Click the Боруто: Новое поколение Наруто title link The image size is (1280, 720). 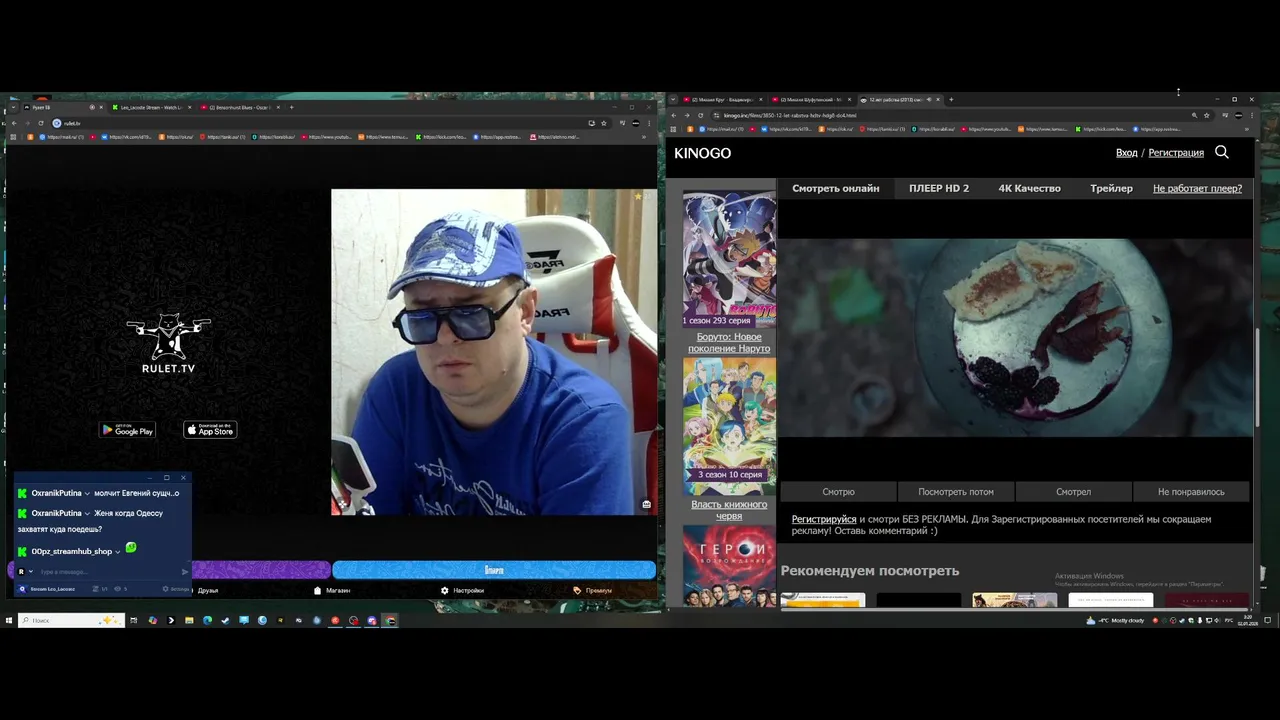click(x=729, y=342)
